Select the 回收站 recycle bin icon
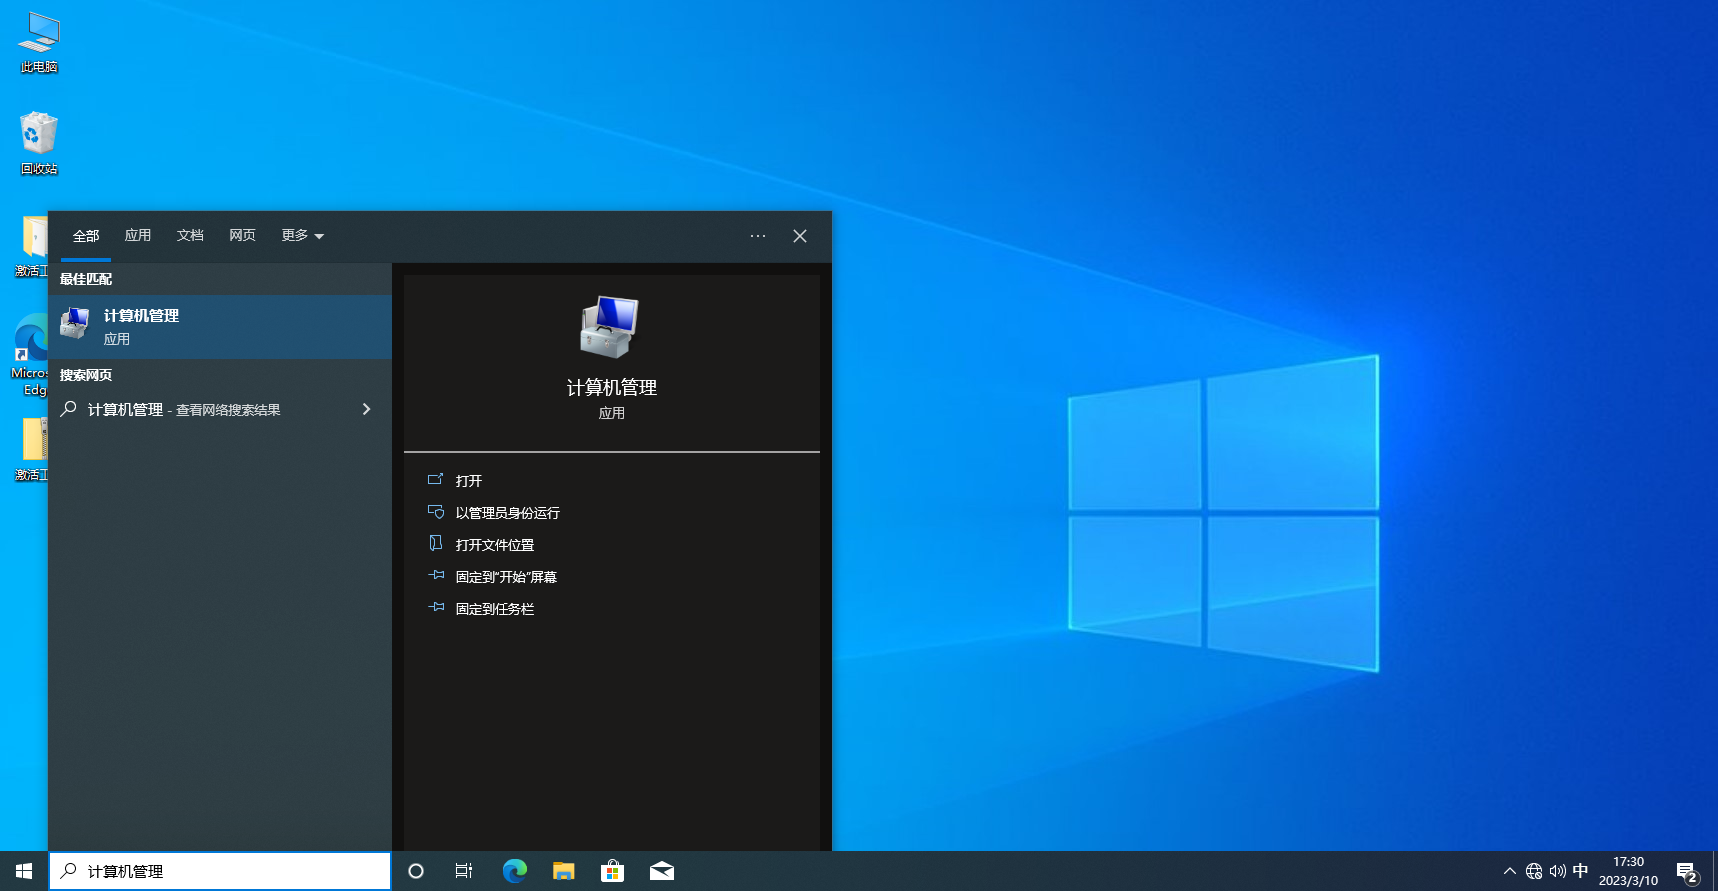 click(39, 143)
